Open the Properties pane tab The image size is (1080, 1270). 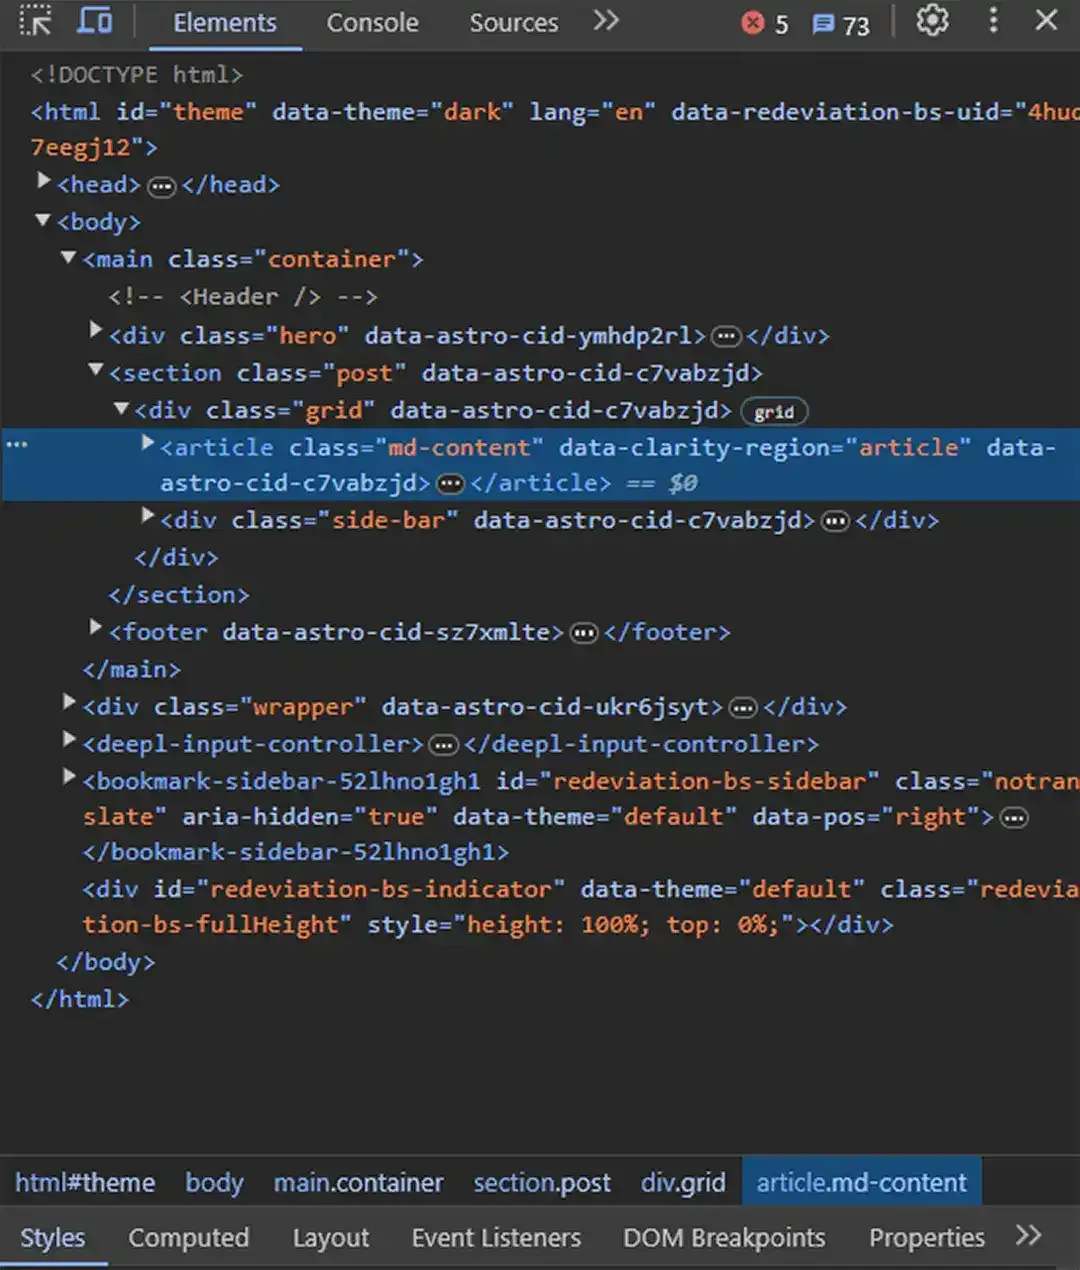click(927, 1238)
